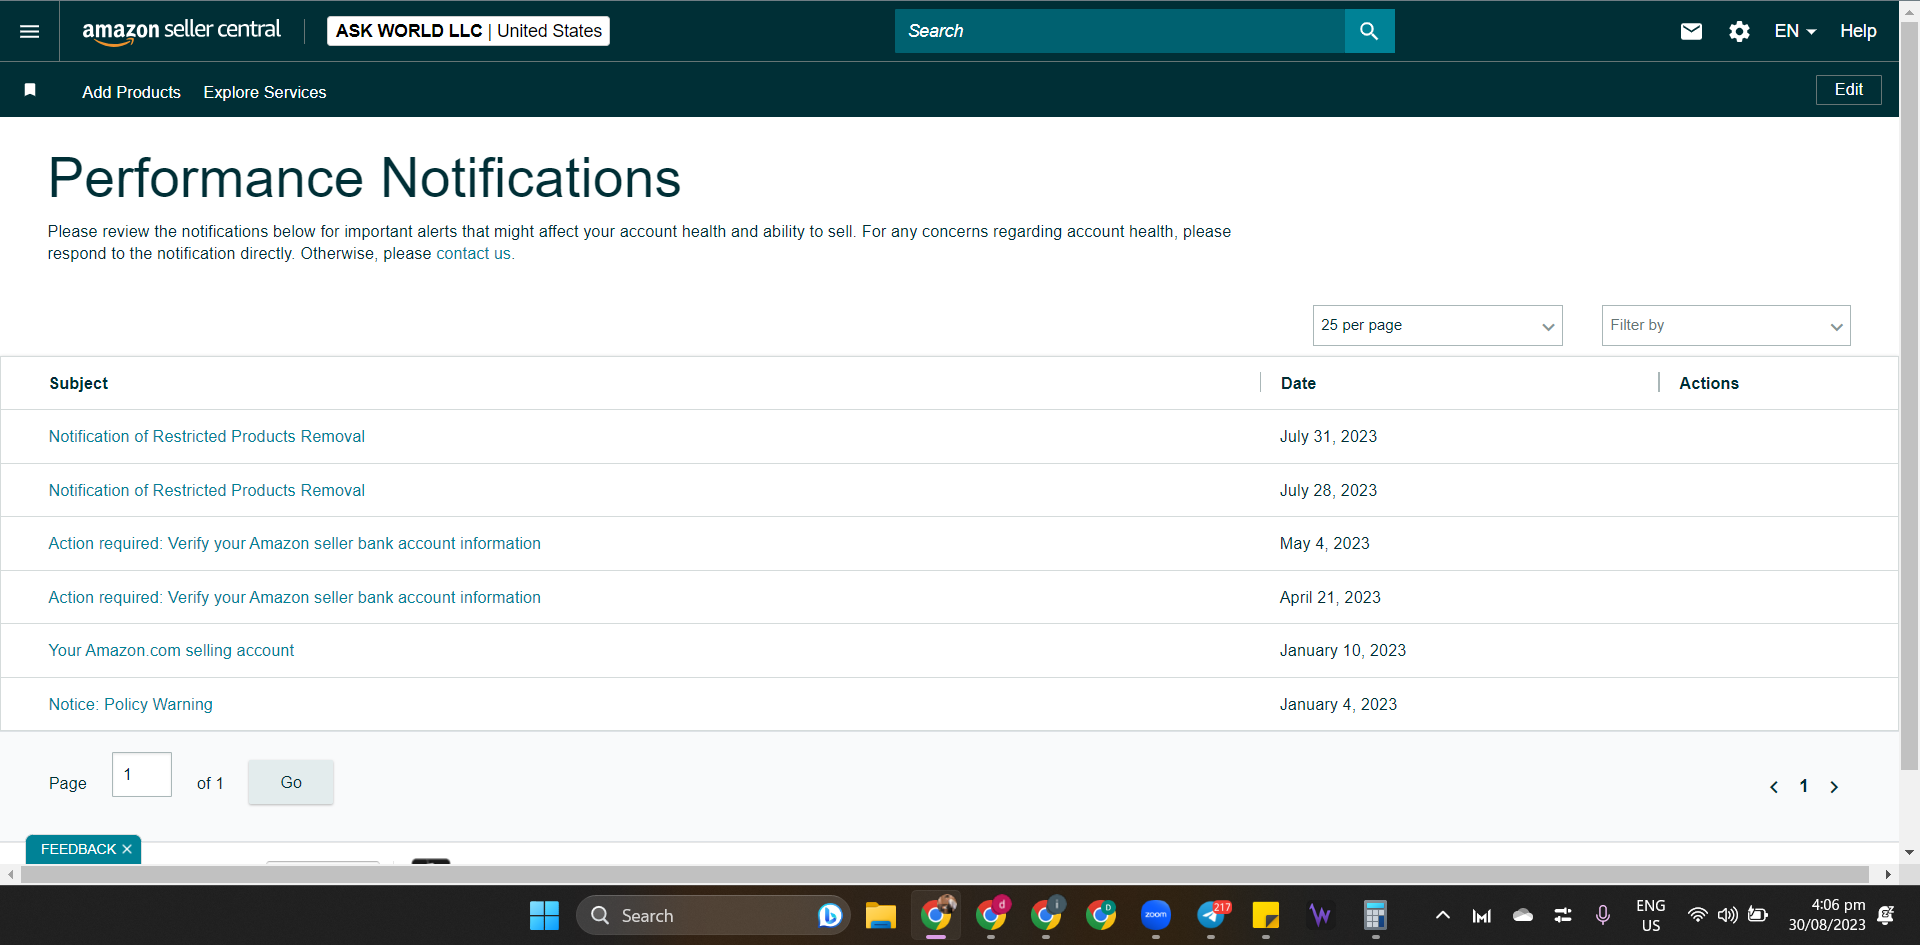Open May 4 bank account verification notification

click(x=295, y=543)
